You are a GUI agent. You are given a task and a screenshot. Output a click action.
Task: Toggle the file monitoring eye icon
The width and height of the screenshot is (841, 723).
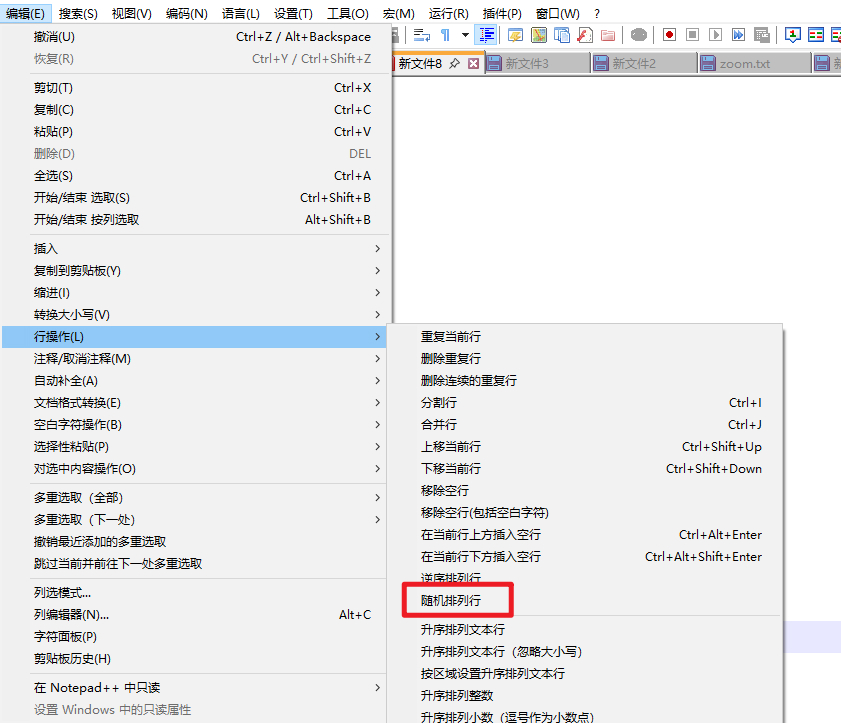point(638,35)
